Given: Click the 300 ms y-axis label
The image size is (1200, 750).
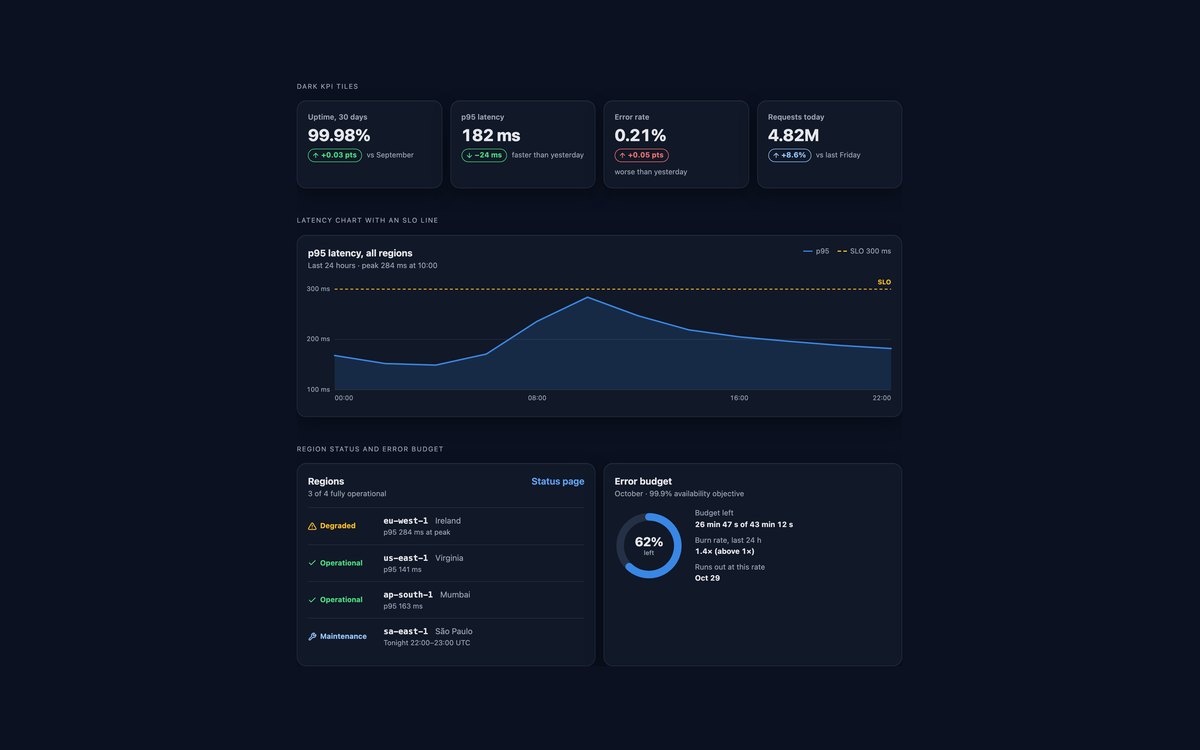Looking at the screenshot, I should click(318, 289).
